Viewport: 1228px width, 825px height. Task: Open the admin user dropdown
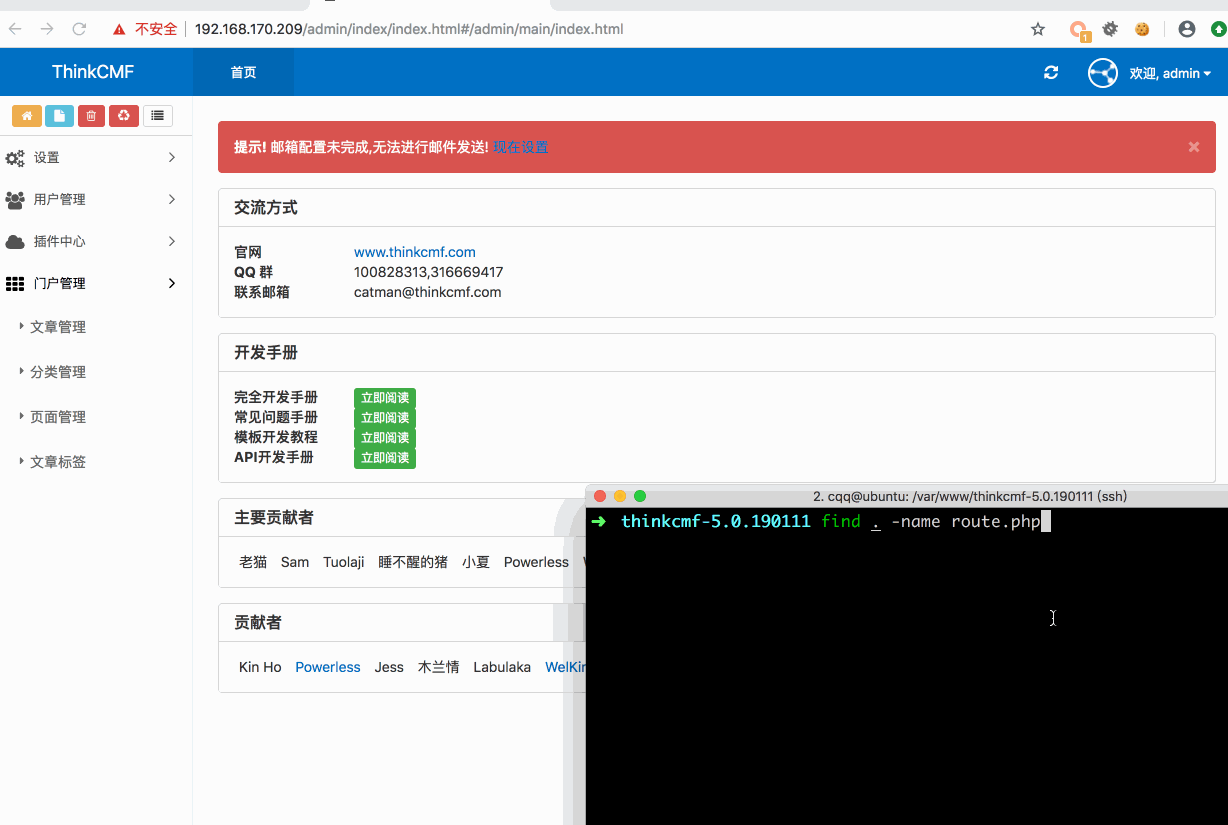click(x=1169, y=73)
